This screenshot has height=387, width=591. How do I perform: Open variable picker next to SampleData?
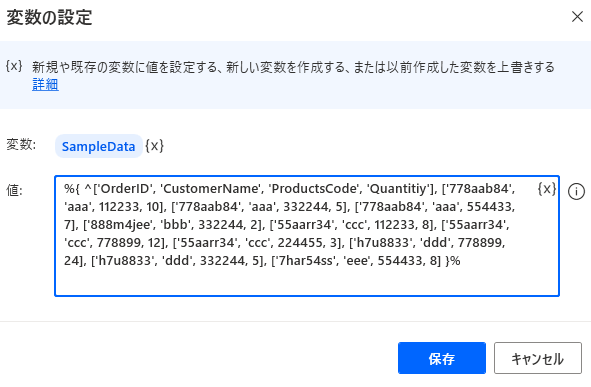click(x=155, y=145)
